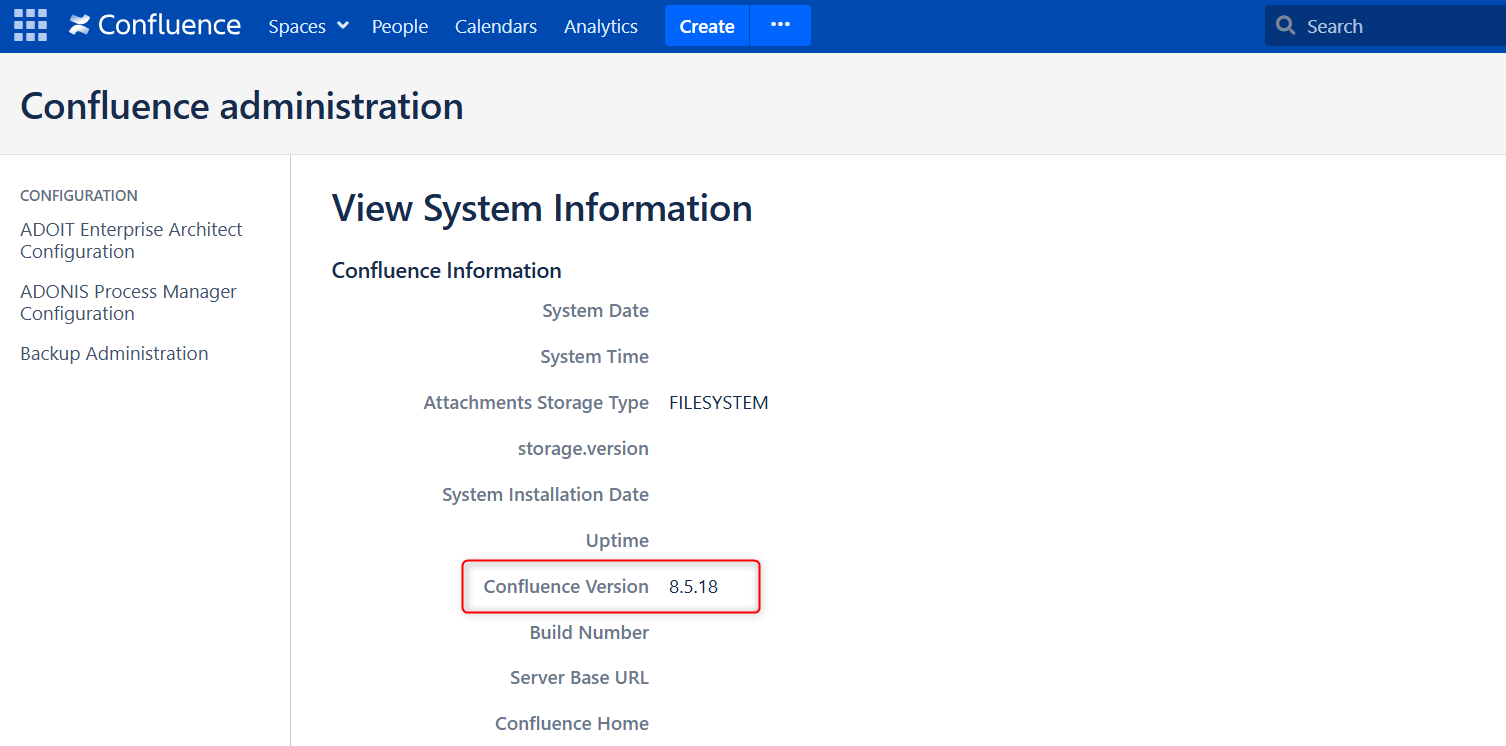The height and width of the screenshot is (746, 1506).
Task: Open ADOIT Enterprise Architect Configuration
Action: (x=131, y=240)
